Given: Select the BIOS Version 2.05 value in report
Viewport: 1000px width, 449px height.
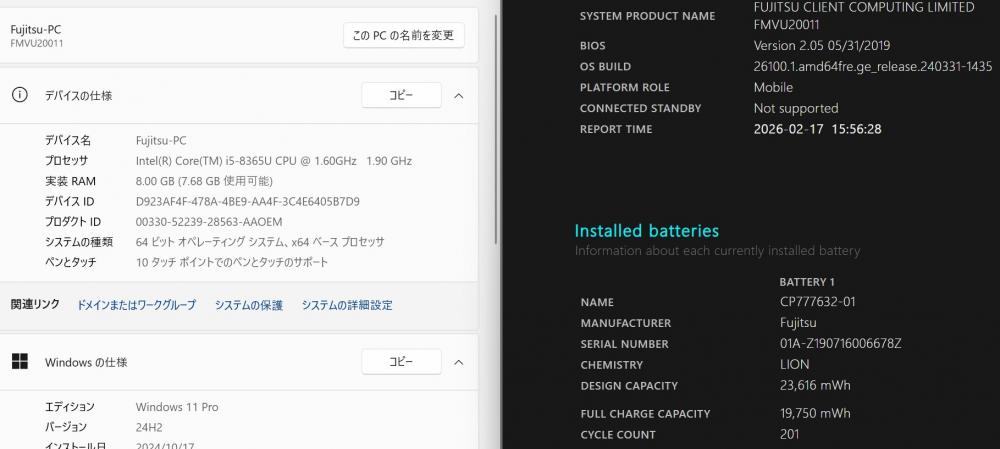Looking at the screenshot, I should click(822, 46).
